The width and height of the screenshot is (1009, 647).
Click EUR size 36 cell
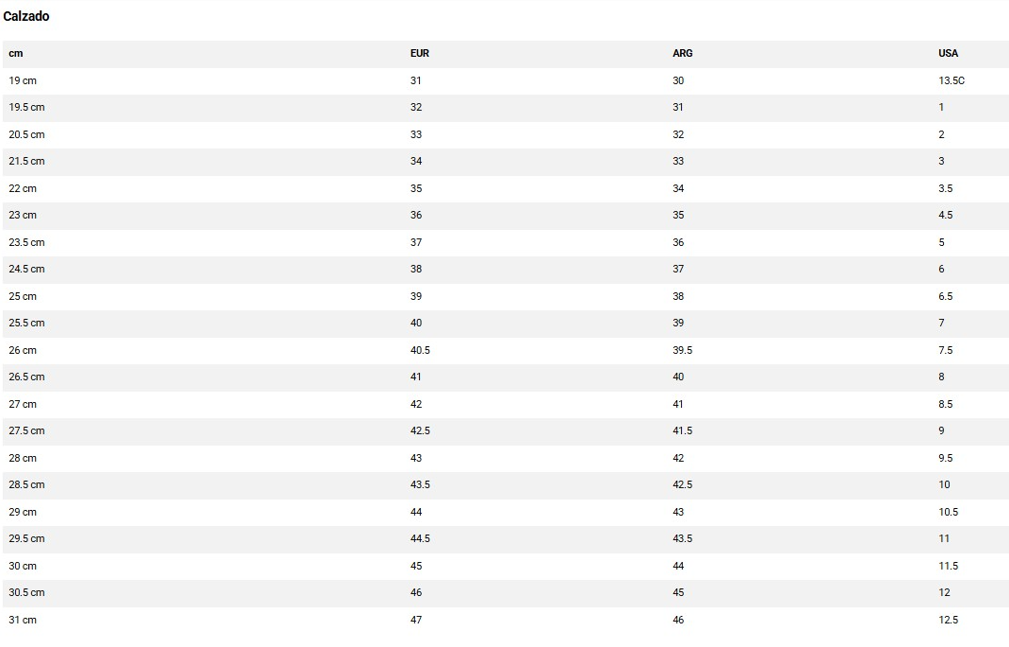(x=416, y=215)
